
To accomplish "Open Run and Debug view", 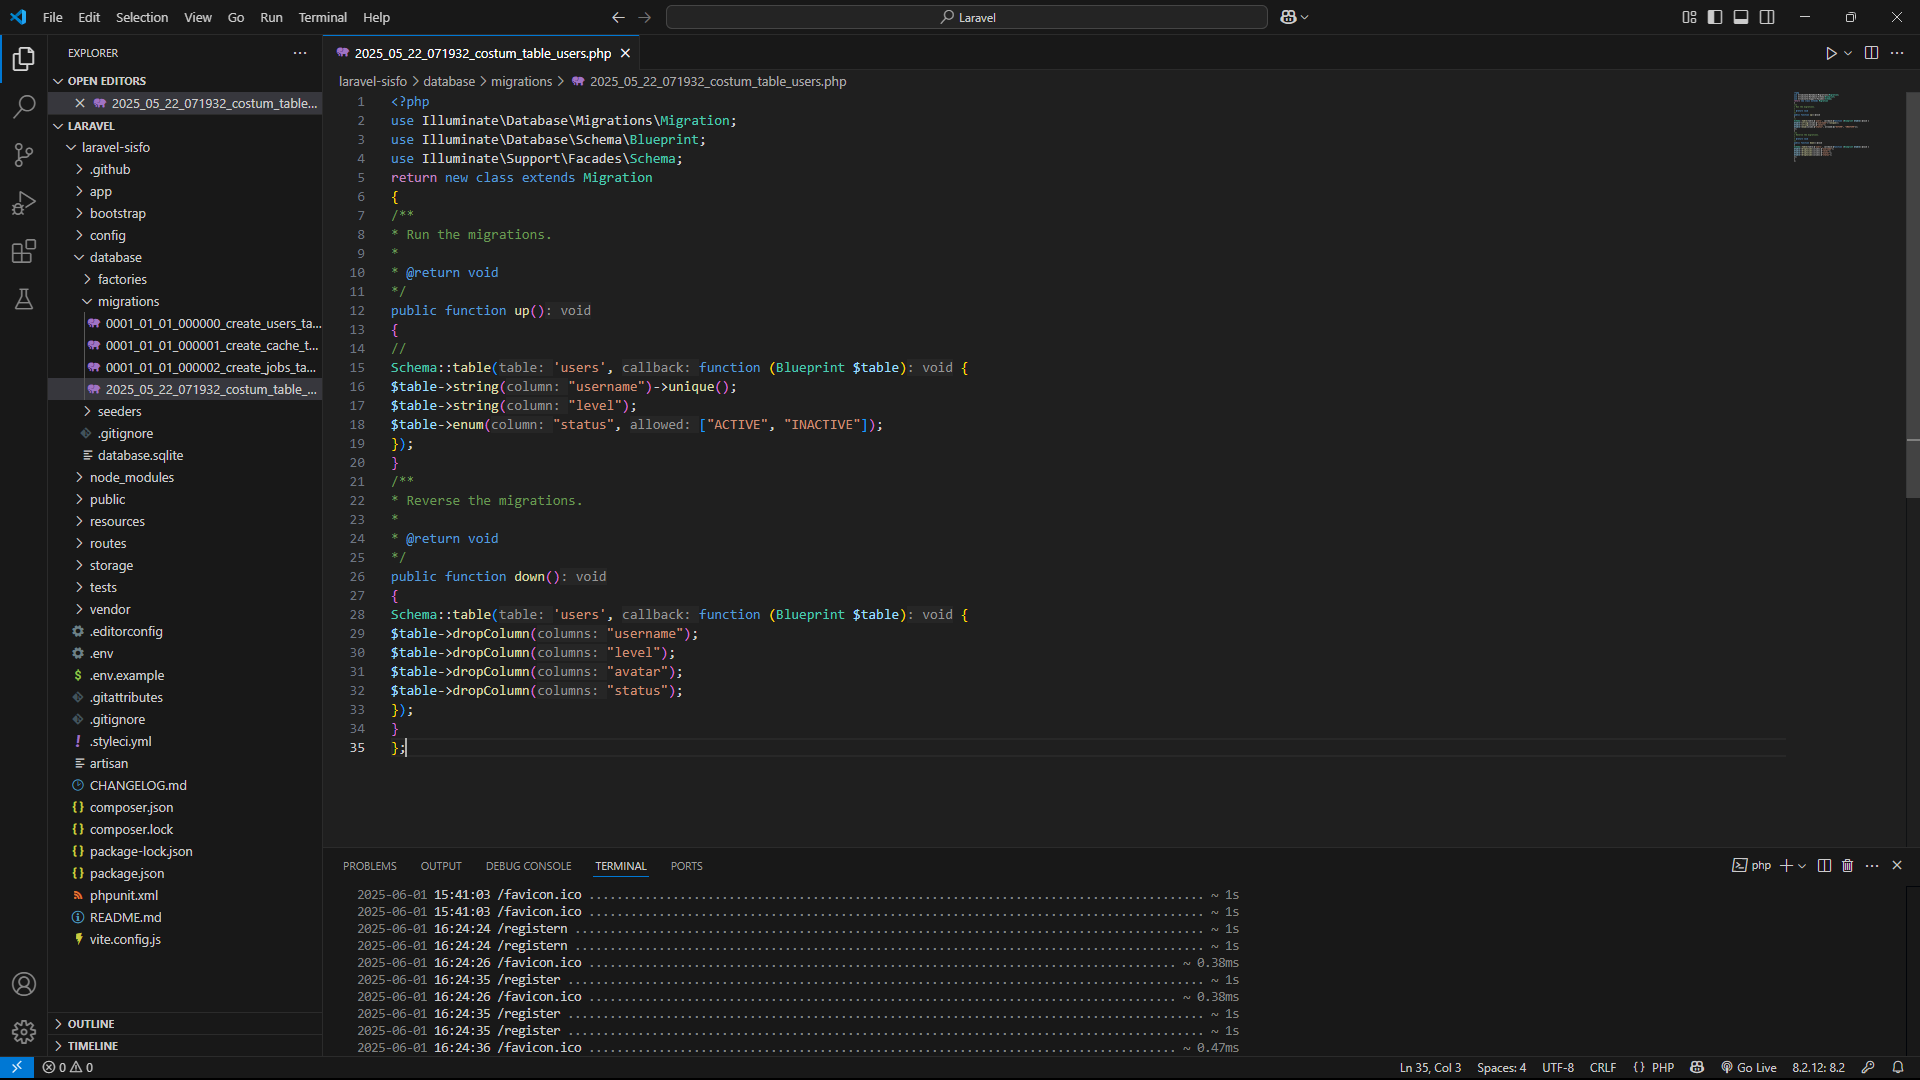I will pyautogui.click(x=24, y=203).
